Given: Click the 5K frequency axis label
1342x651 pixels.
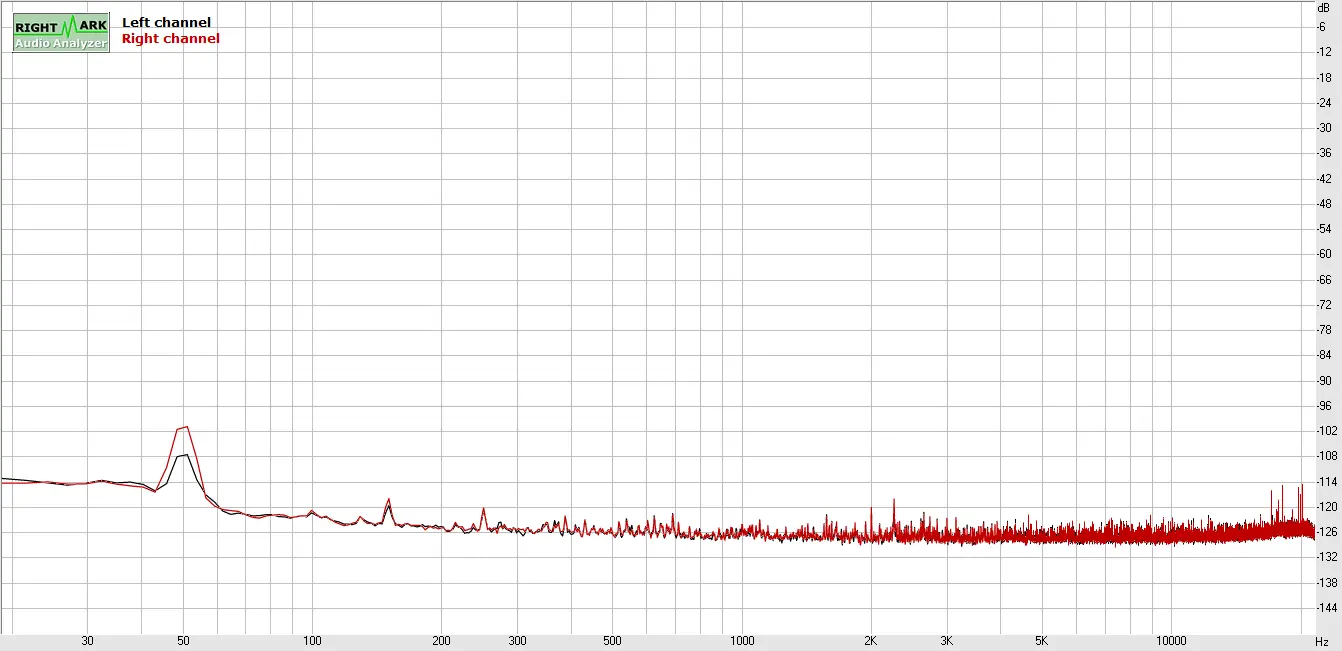Looking at the screenshot, I should pyautogui.click(x=1041, y=641).
